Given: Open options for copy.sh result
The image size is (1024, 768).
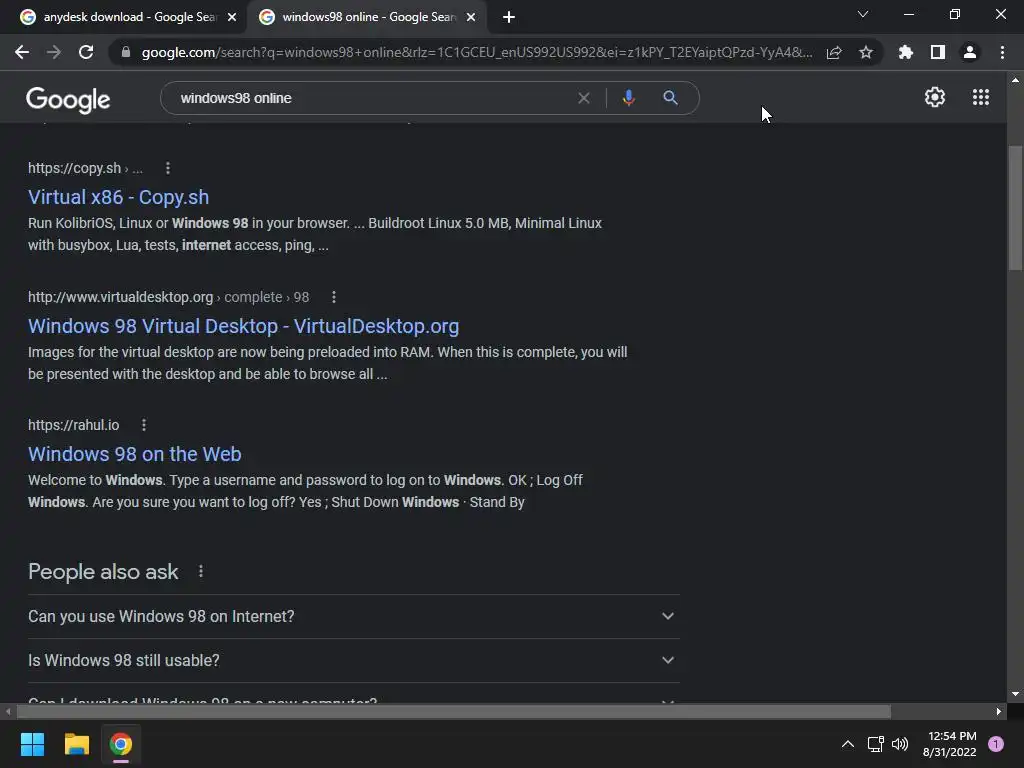Looking at the screenshot, I should [168, 168].
